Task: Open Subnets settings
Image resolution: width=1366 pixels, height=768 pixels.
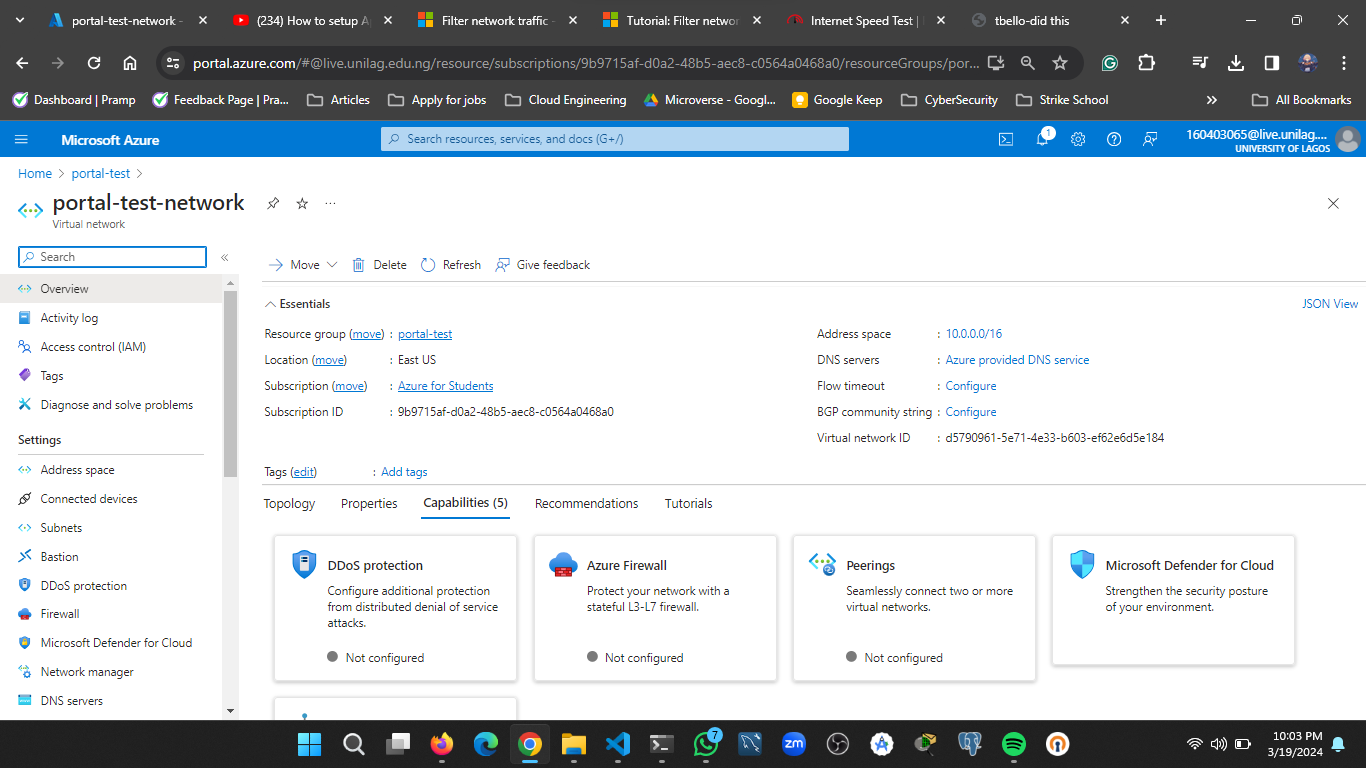Action: 61,528
